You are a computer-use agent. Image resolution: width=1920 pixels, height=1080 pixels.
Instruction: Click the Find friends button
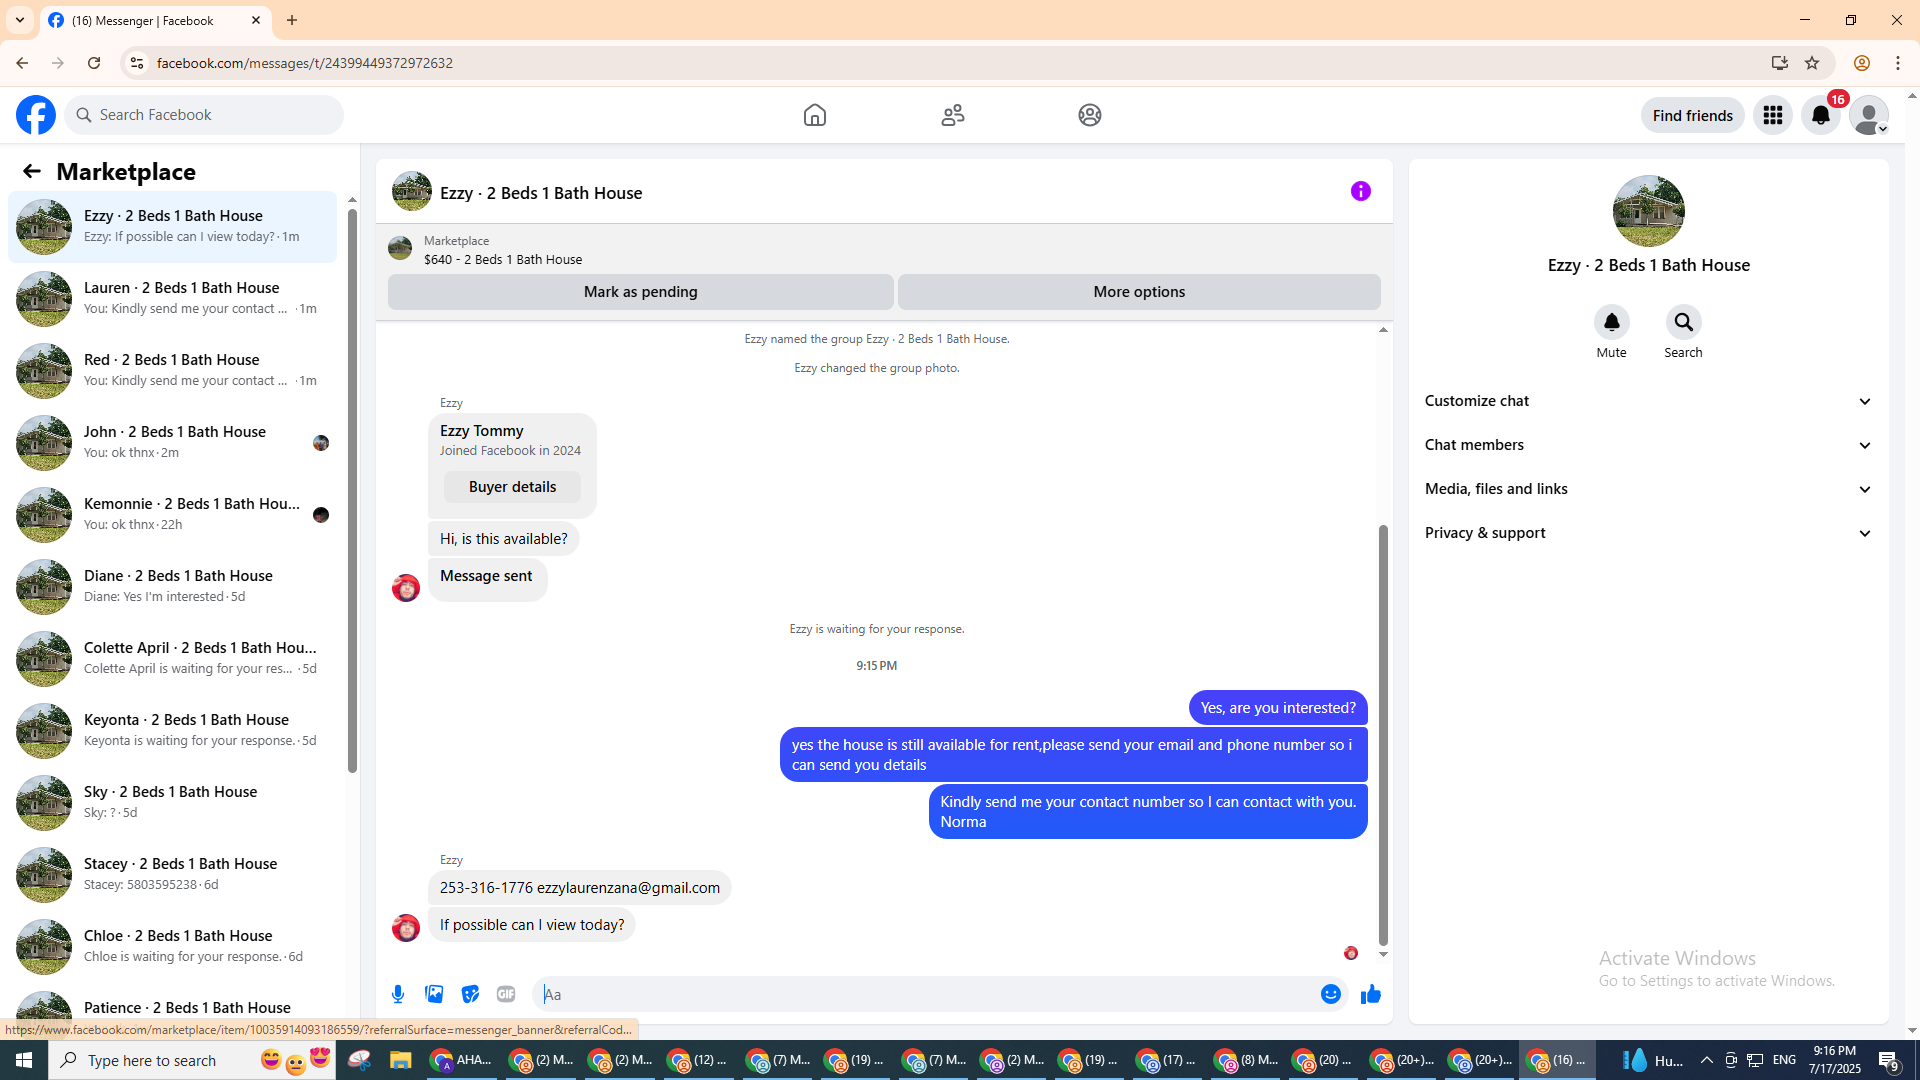tap(1693, 115)
